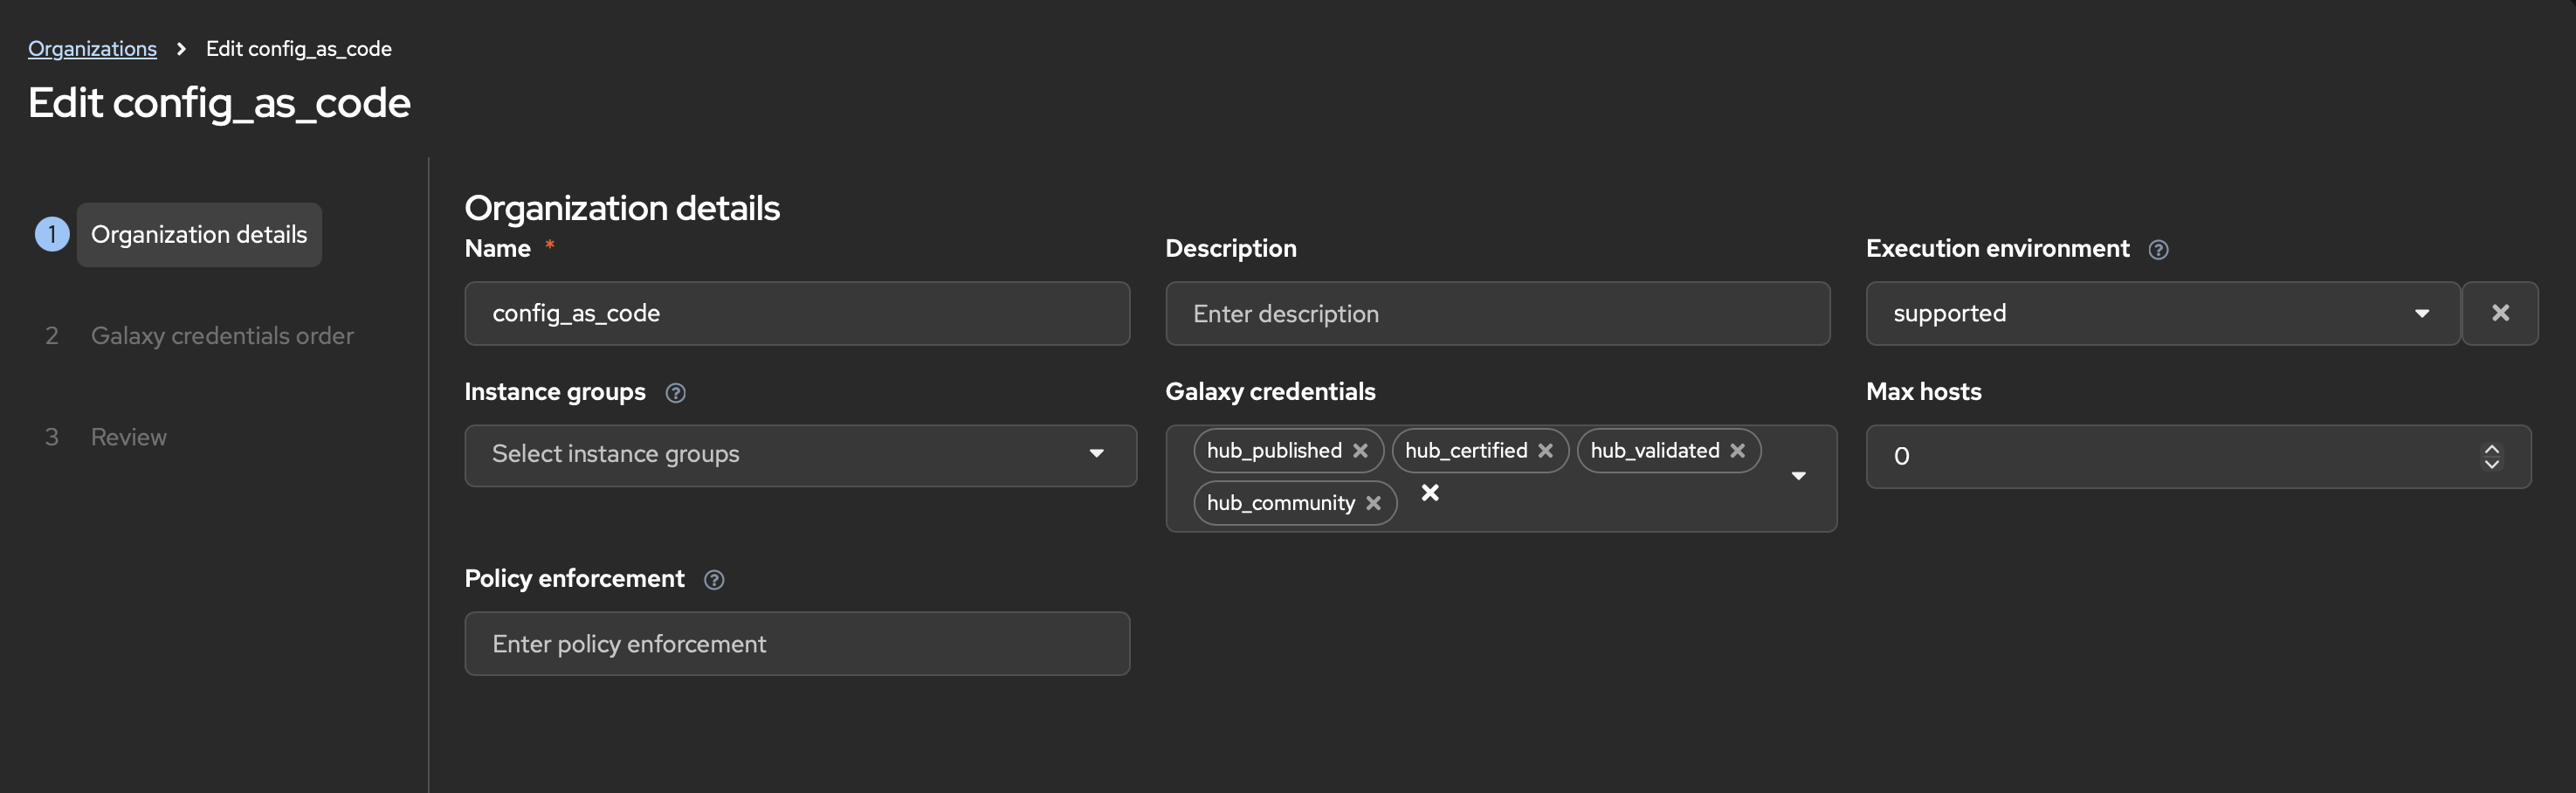Open the Policy enforcement help tooltip icon

coord(713,580)
